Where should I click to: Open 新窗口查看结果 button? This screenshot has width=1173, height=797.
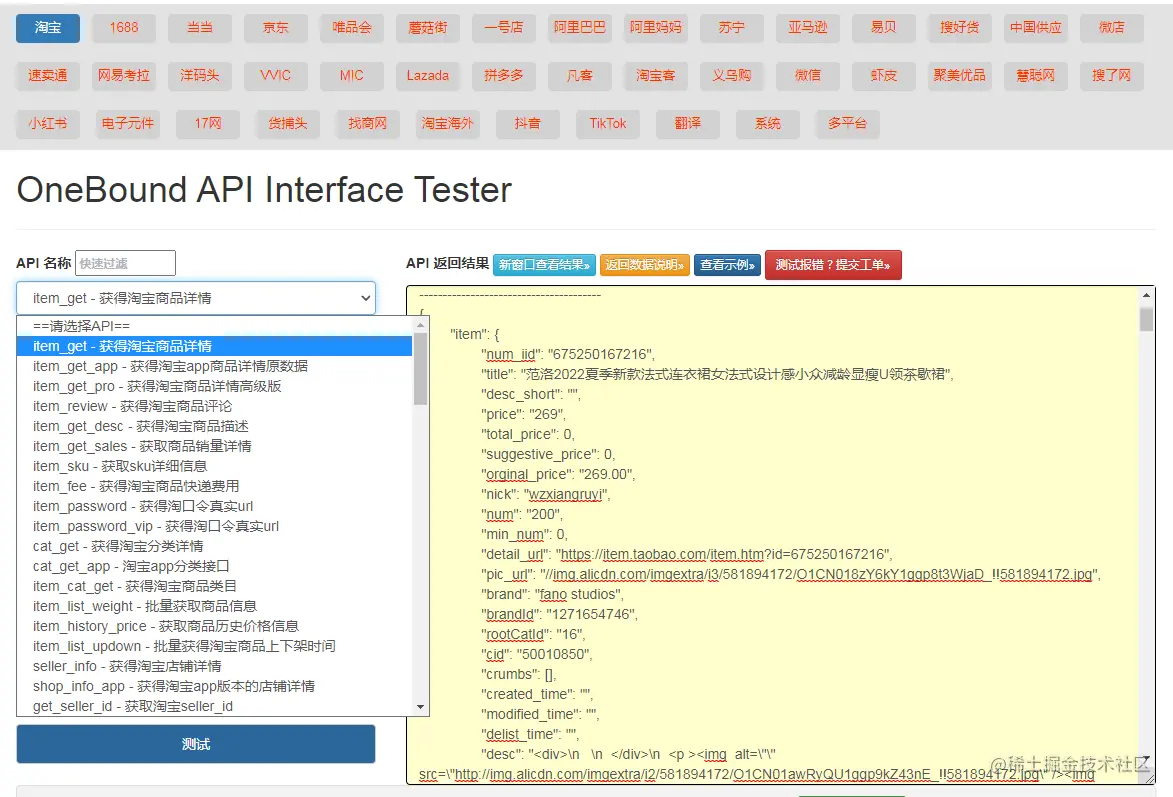(x=544, y=265)
